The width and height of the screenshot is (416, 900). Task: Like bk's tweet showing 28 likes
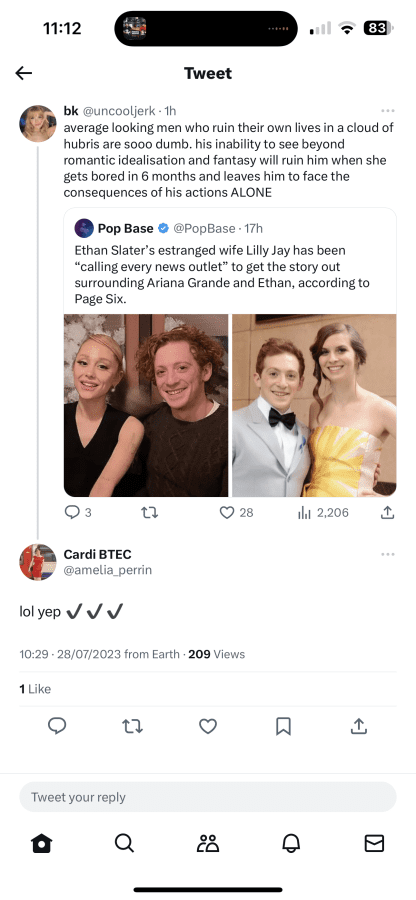click(236, 513)
